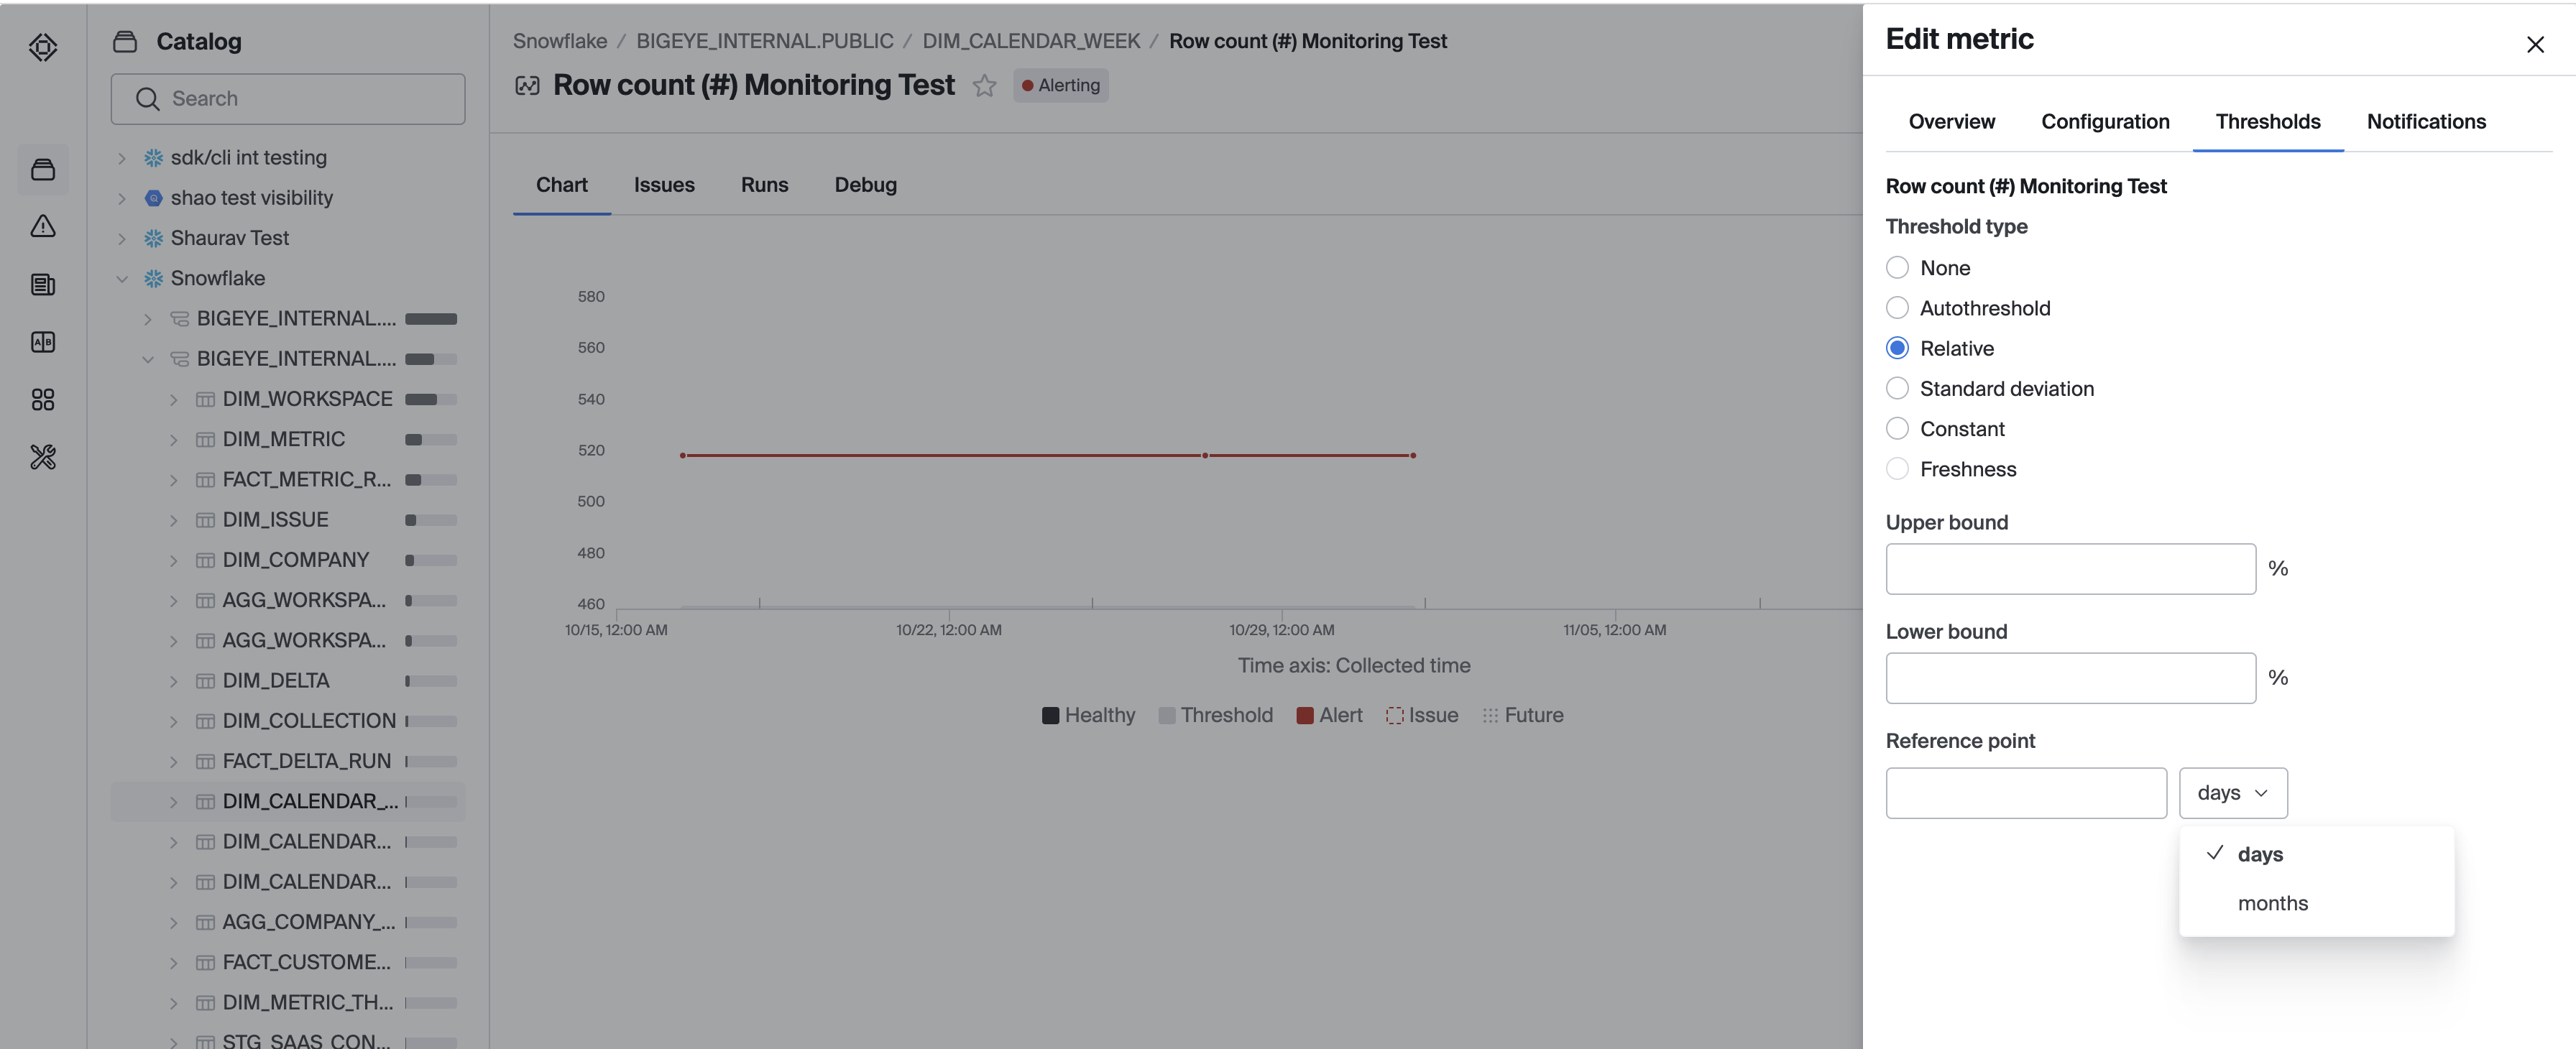Select months from the dropdown list
2576x1049 pixels.
point(2272,903)
